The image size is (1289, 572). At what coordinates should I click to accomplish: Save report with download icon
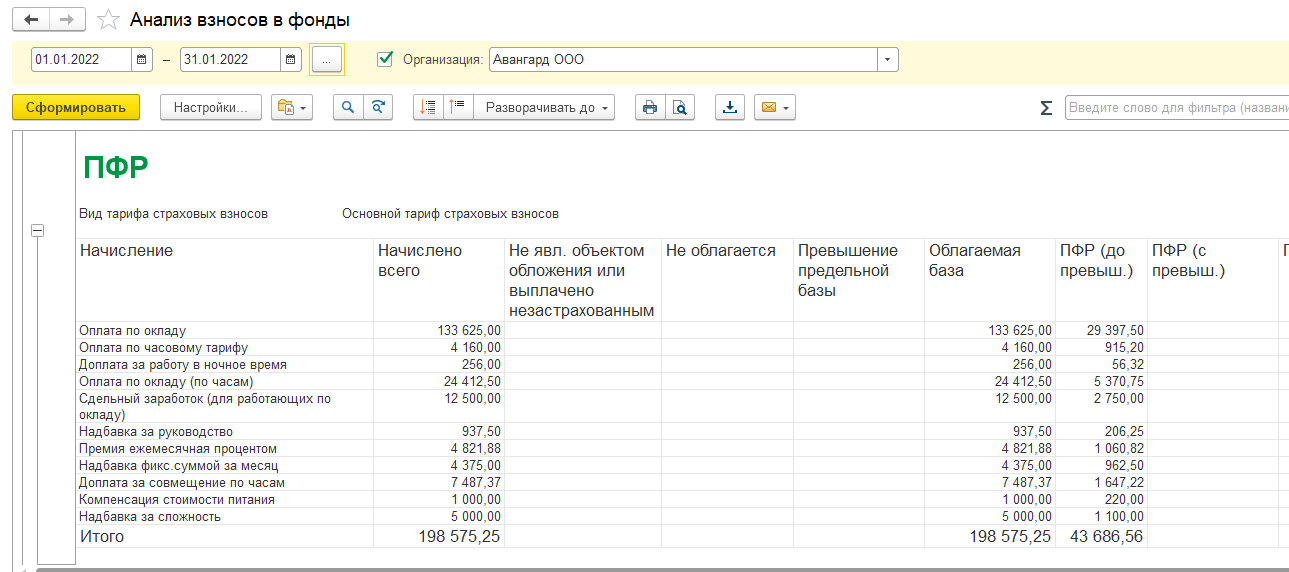730,108
